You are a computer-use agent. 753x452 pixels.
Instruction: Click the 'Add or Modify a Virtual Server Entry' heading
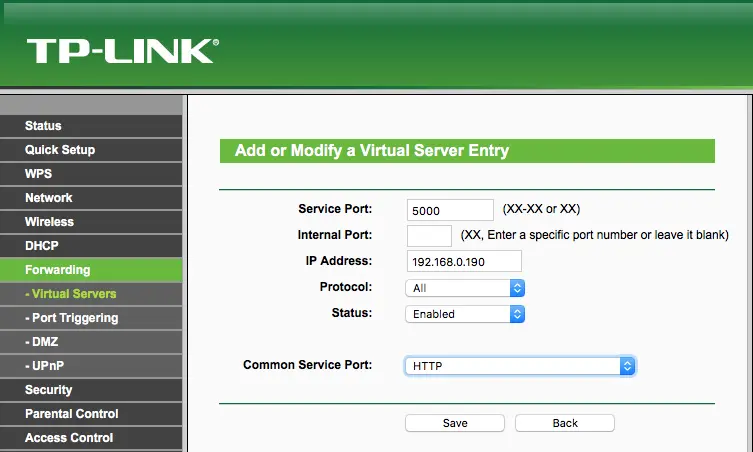tap(372, 151)
